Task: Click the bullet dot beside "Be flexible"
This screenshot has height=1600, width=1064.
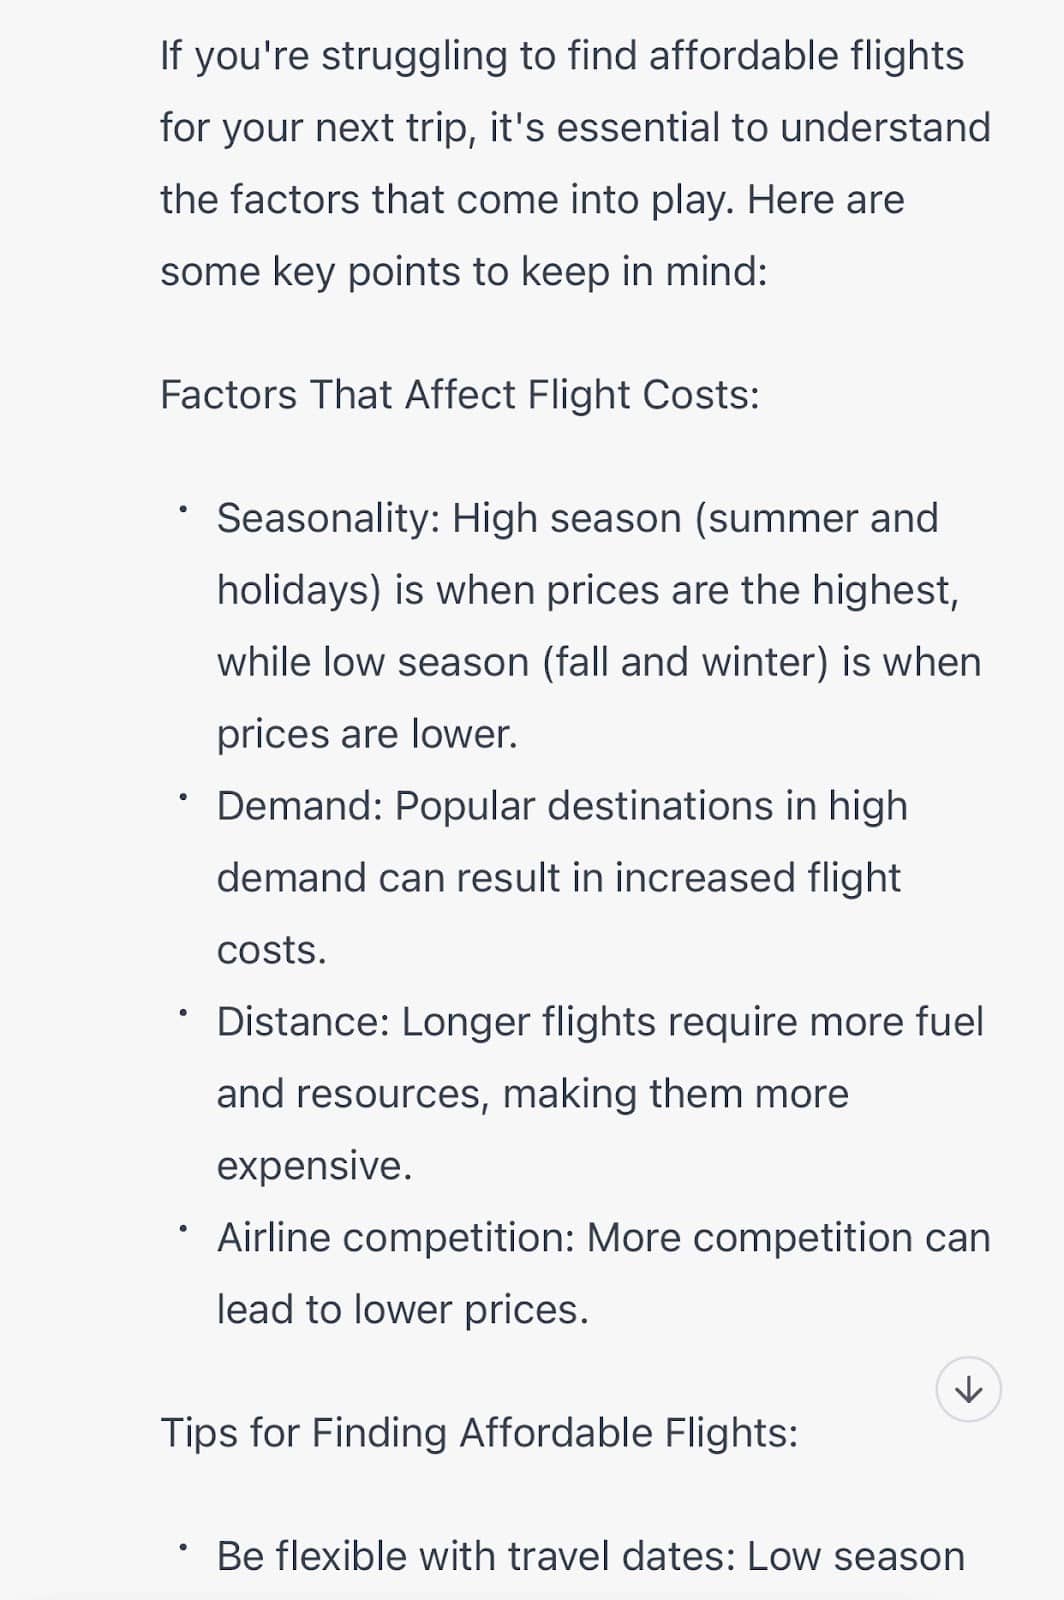Action: [x=183, y=1548]
